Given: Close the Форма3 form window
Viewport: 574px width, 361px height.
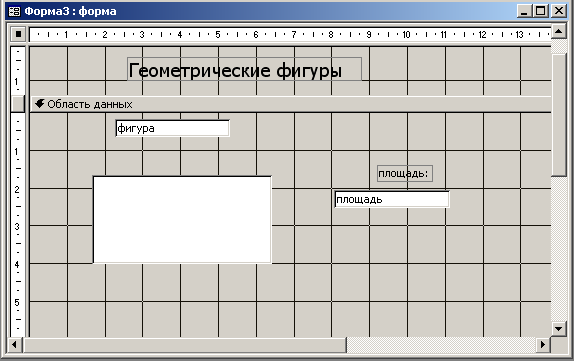Looking at the screenshot, I should pyautogui.click(x=559, y=11).
